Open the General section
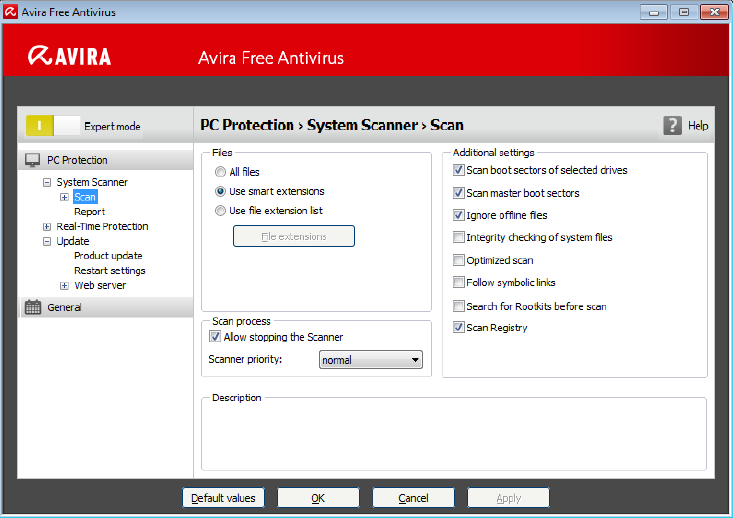The image size is (733, 518). 106,307
